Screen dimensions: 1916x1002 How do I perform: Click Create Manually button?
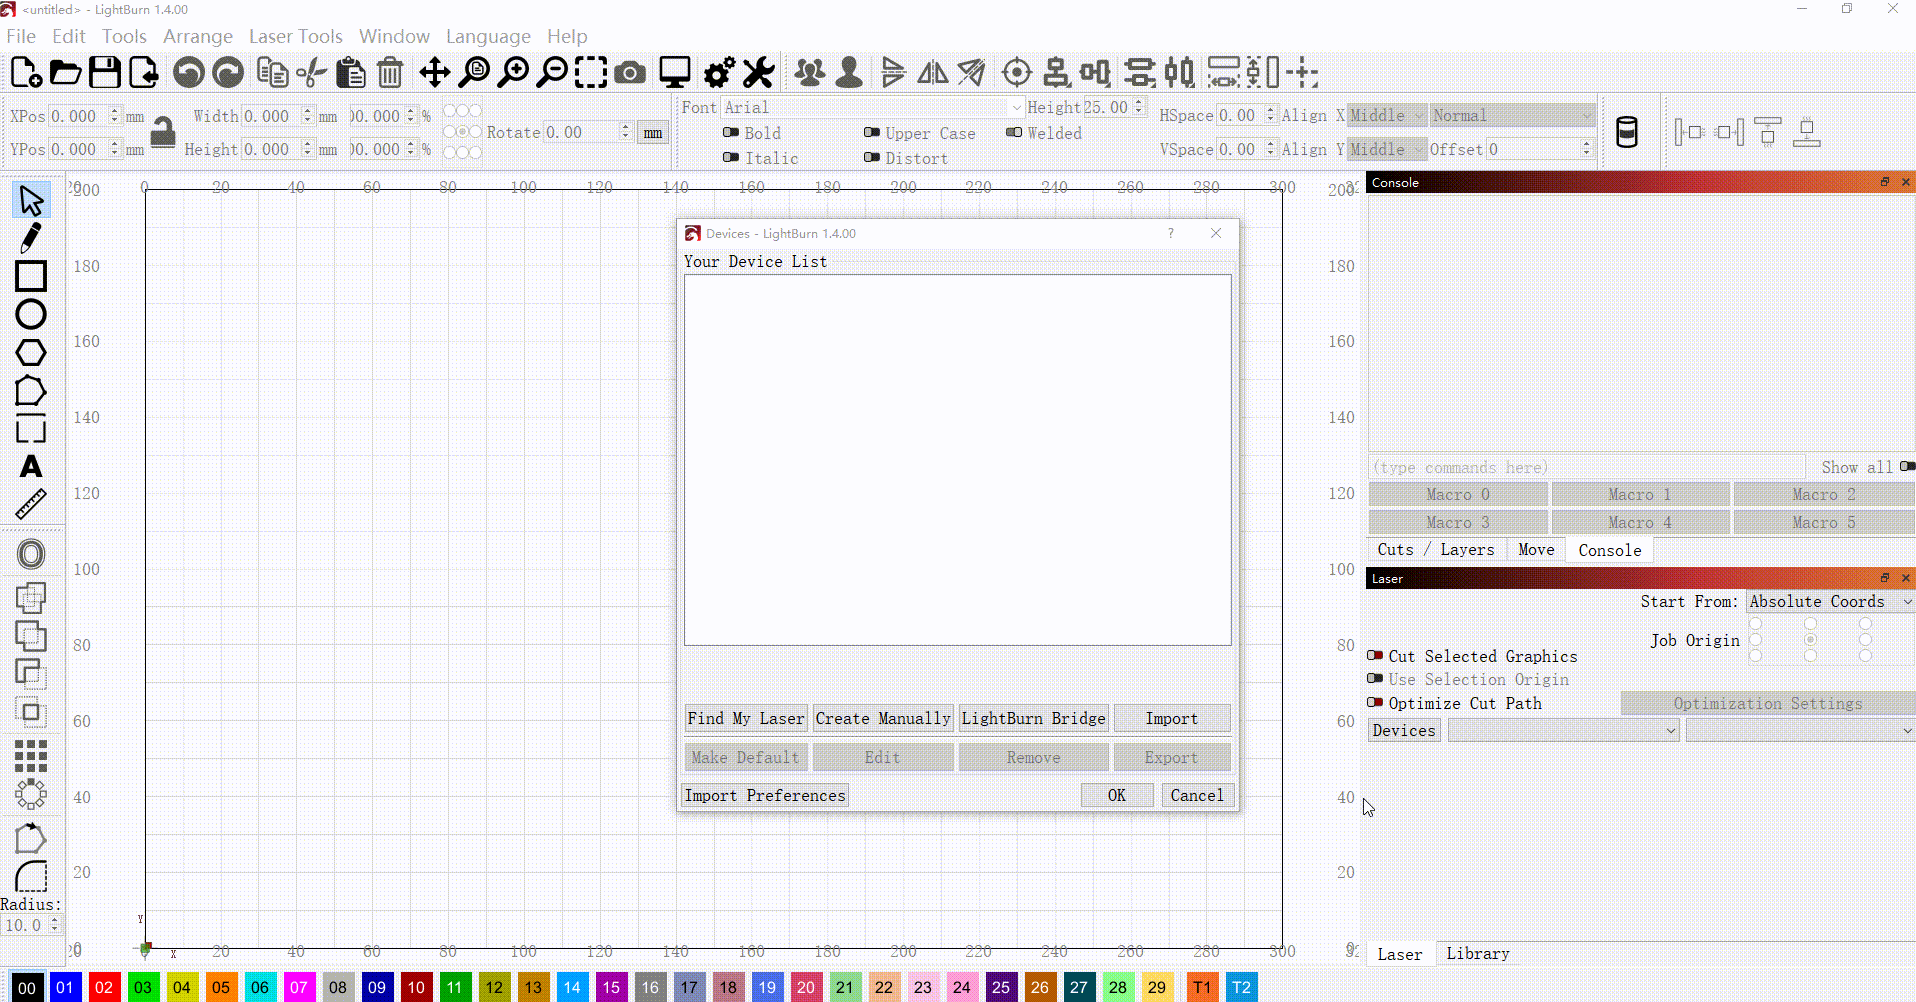(883, 719)
